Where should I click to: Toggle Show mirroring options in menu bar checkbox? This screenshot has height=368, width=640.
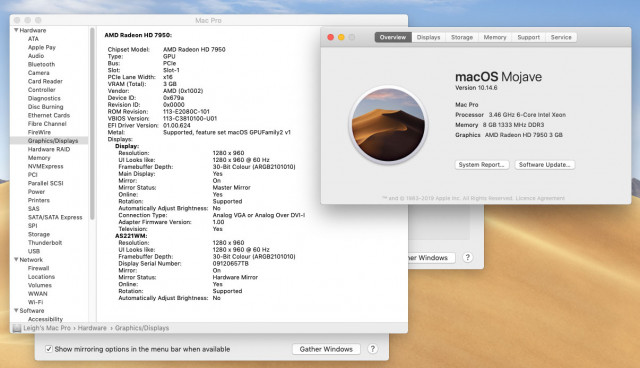click(49, 349)
